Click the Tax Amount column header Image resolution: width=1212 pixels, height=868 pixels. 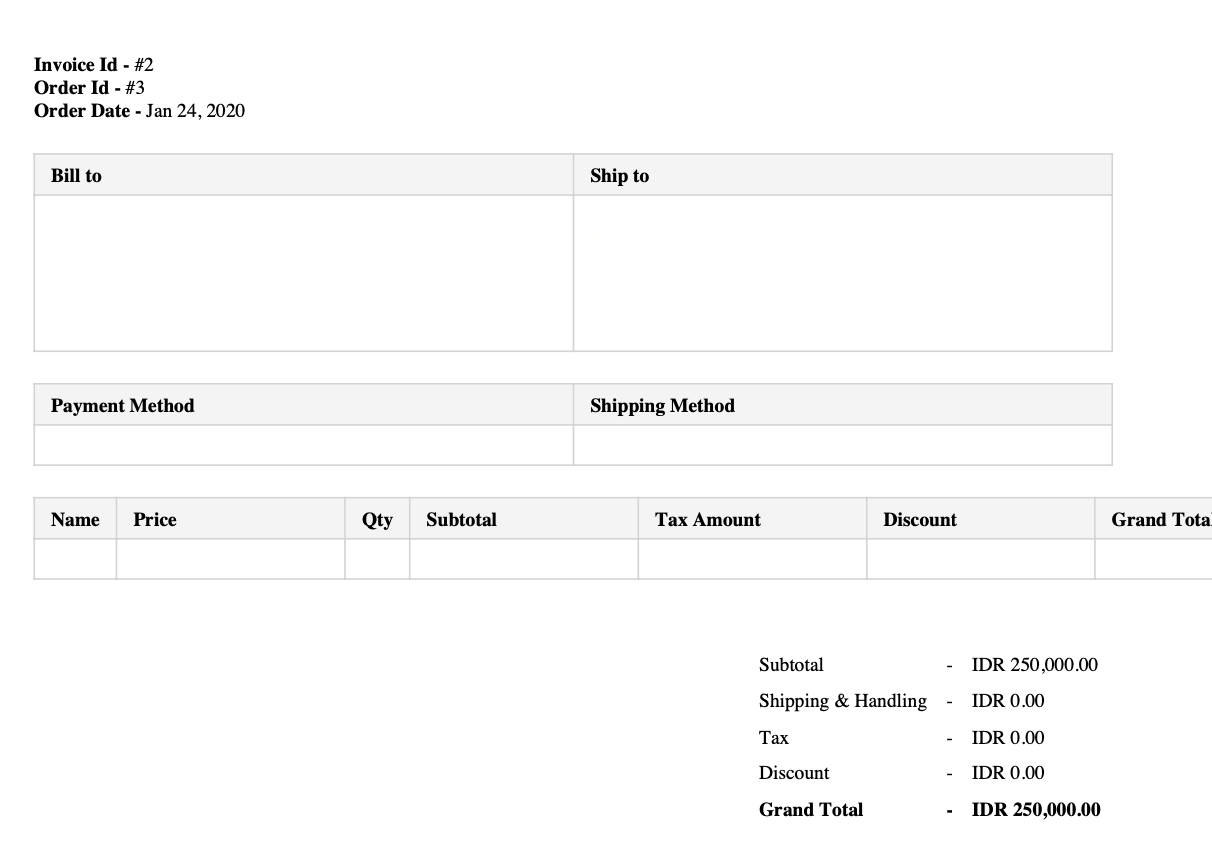(x=753, y=519)
